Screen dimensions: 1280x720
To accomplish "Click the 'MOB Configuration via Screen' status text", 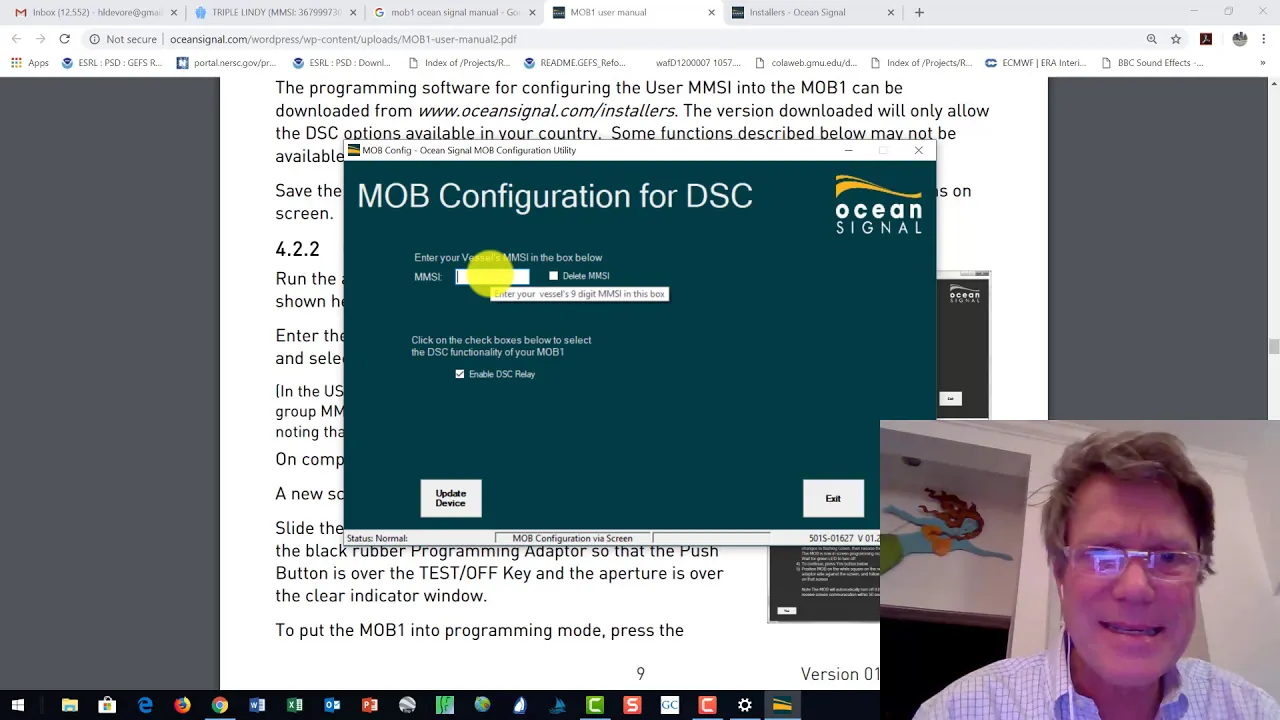I will [572, 538].
